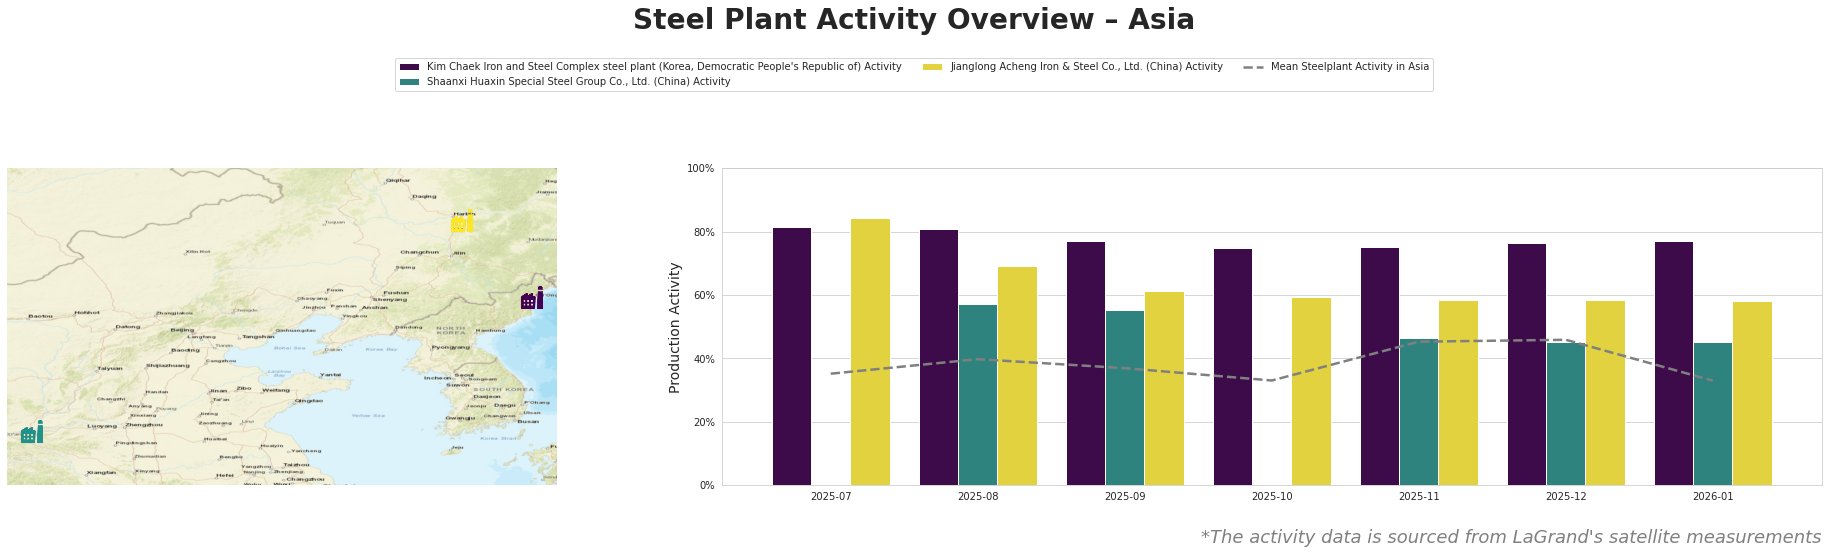This screenshot has width=1828, height=554.
Task: Click the yellow factory icon near Harbin
Action: [x=462, y=221]
